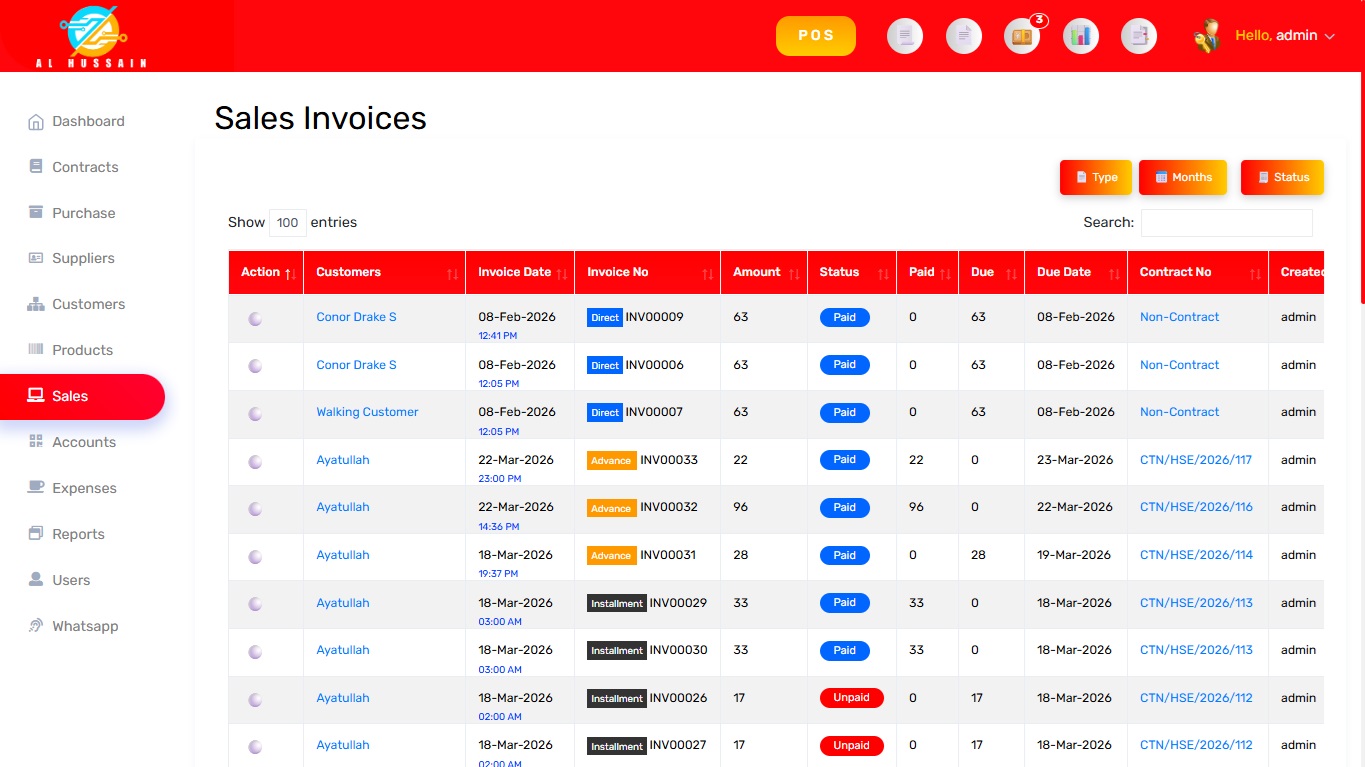
Task: Open action circle for invoice INV00009
Action: (x=255, y=318)
